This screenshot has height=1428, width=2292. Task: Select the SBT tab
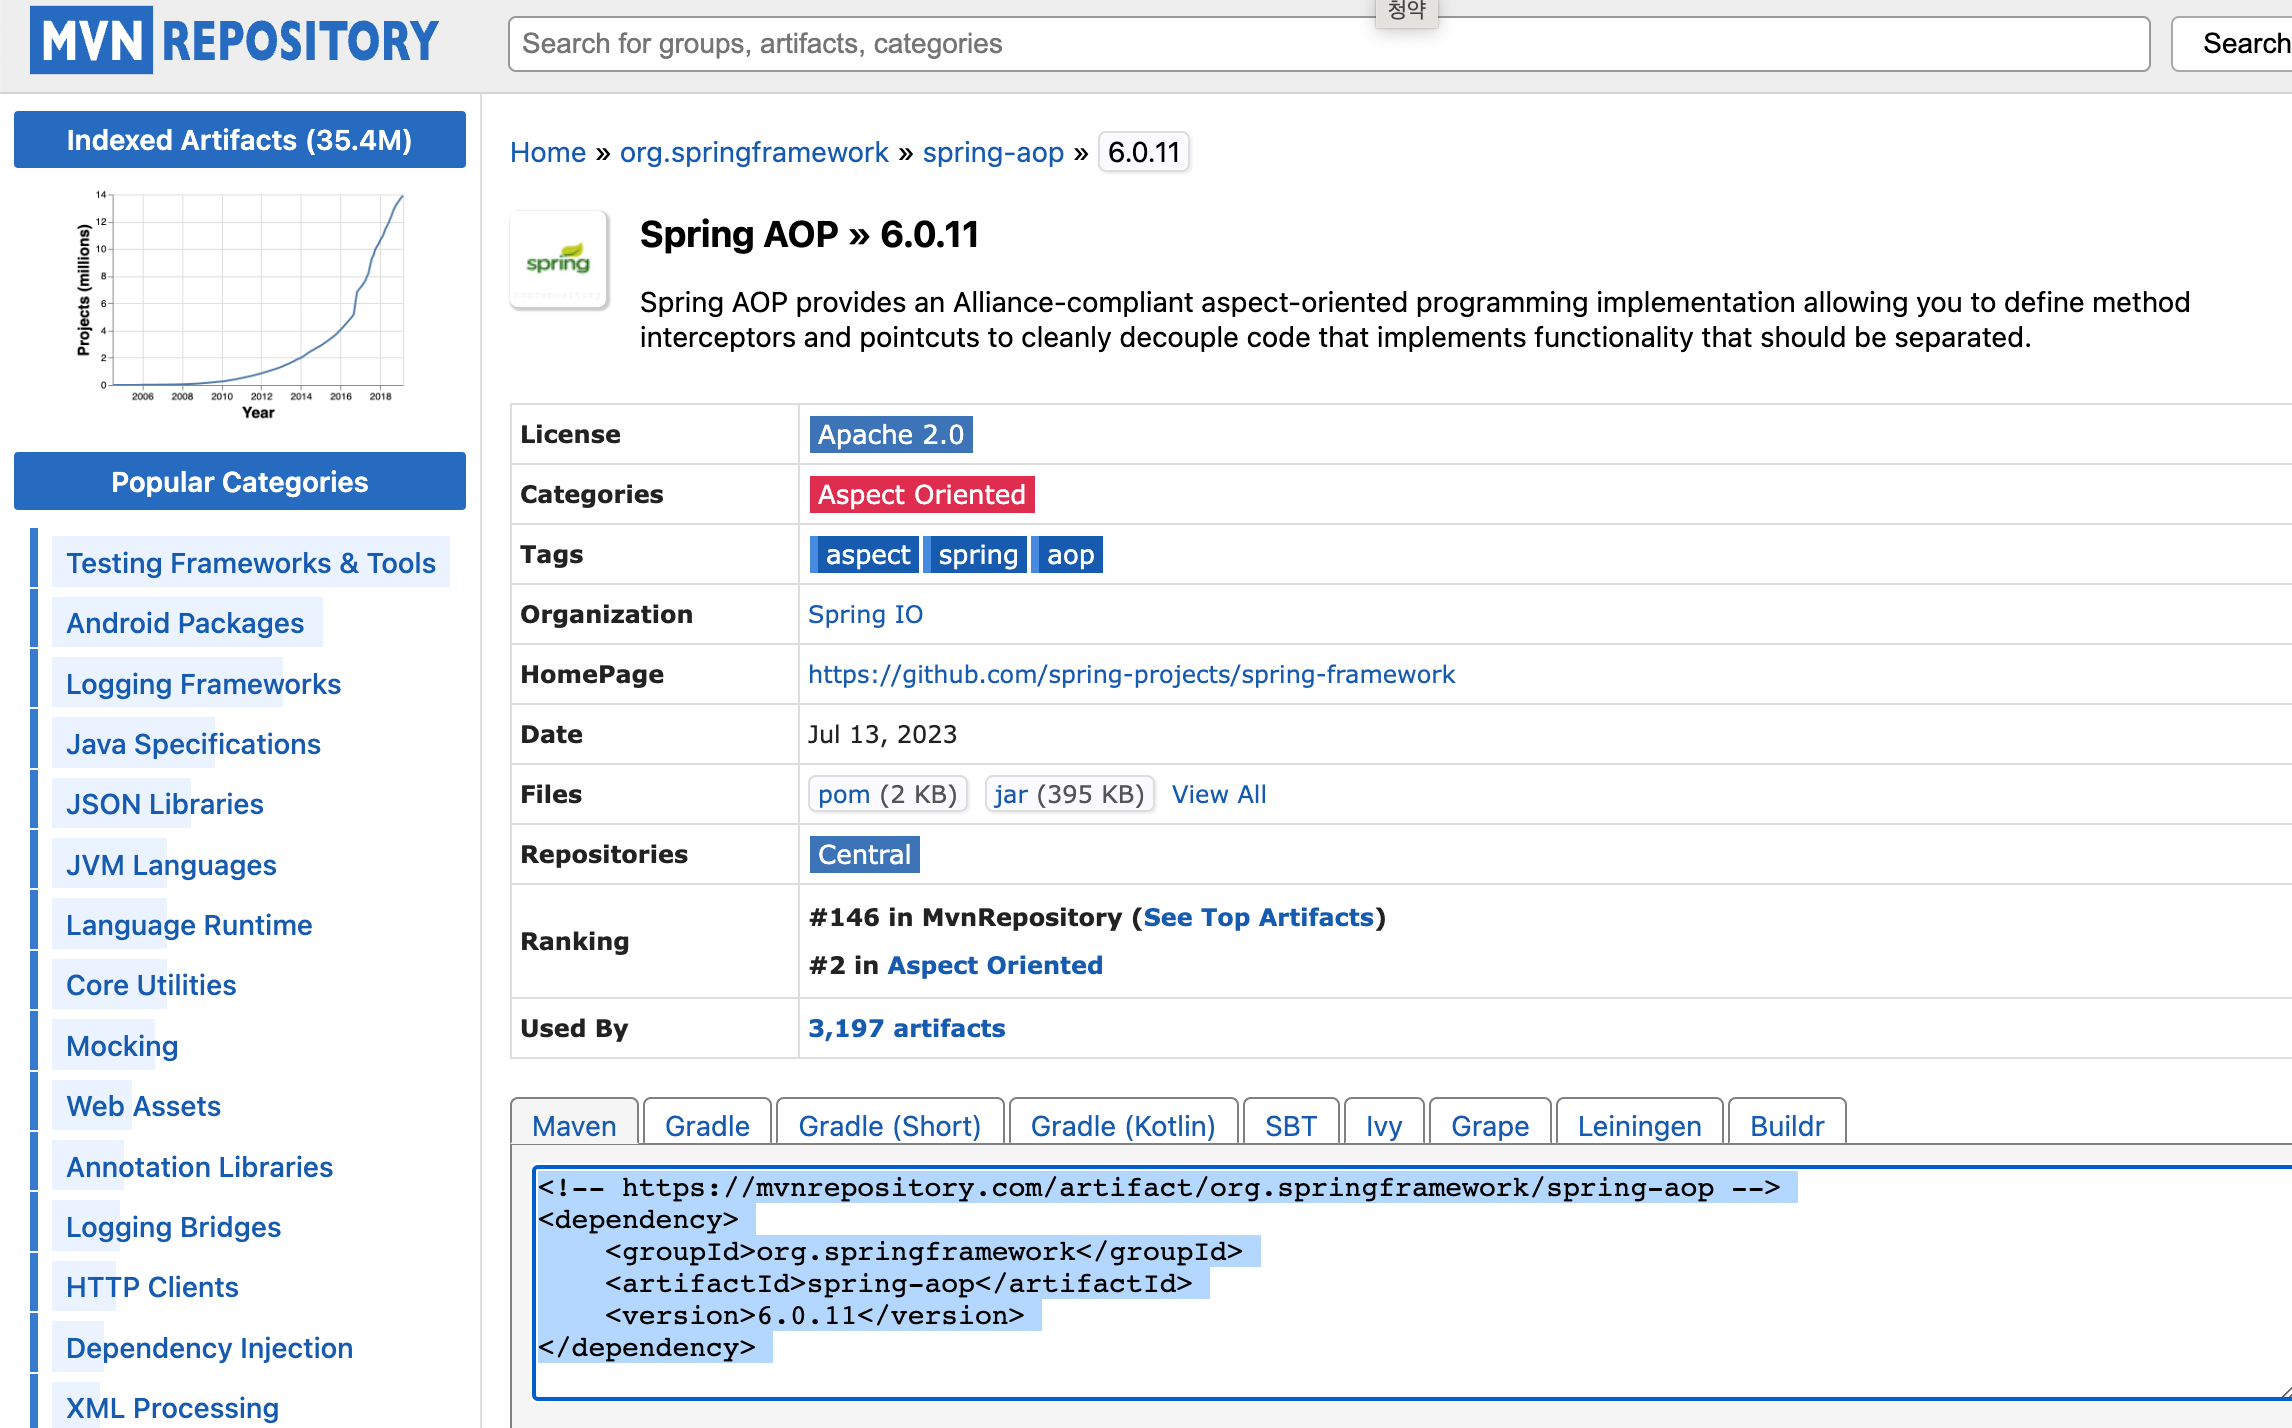click(x=1290, y=1126)
